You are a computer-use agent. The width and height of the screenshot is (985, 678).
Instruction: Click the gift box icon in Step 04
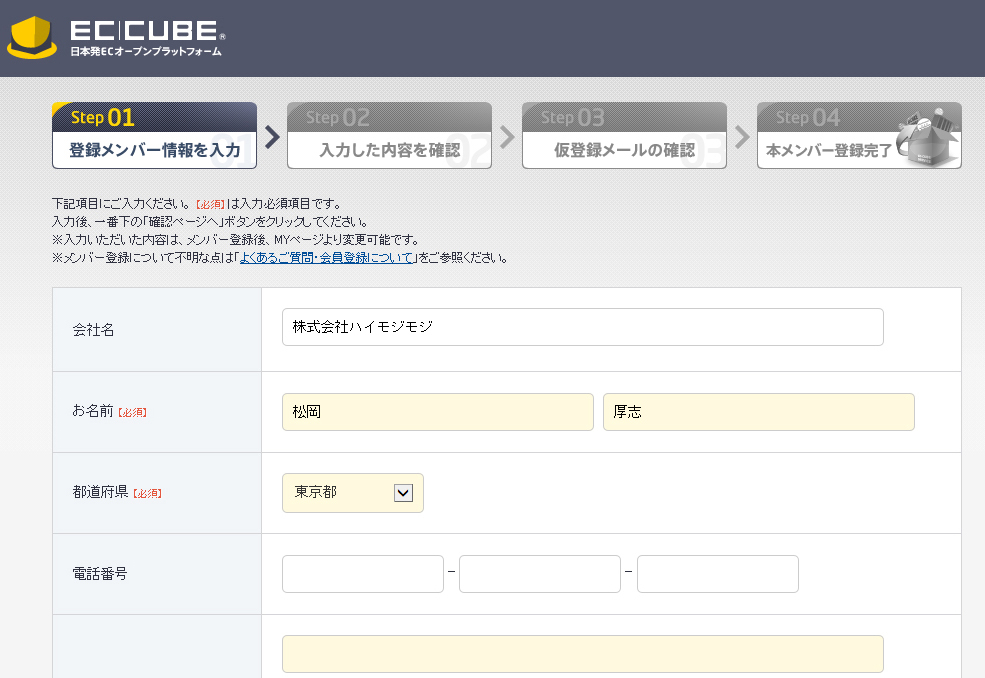click(932, 138)
